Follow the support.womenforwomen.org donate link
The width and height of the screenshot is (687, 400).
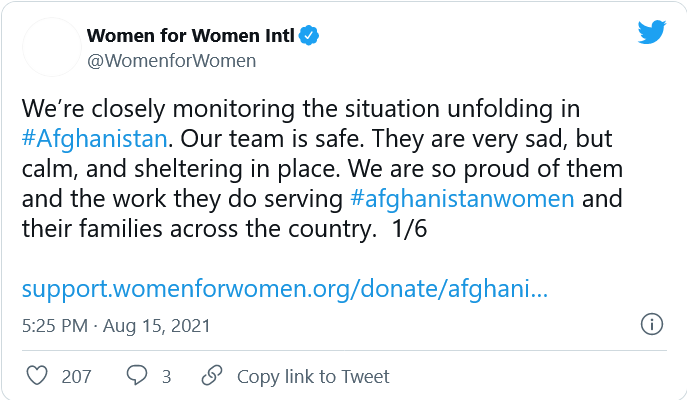tap(284, 290)
